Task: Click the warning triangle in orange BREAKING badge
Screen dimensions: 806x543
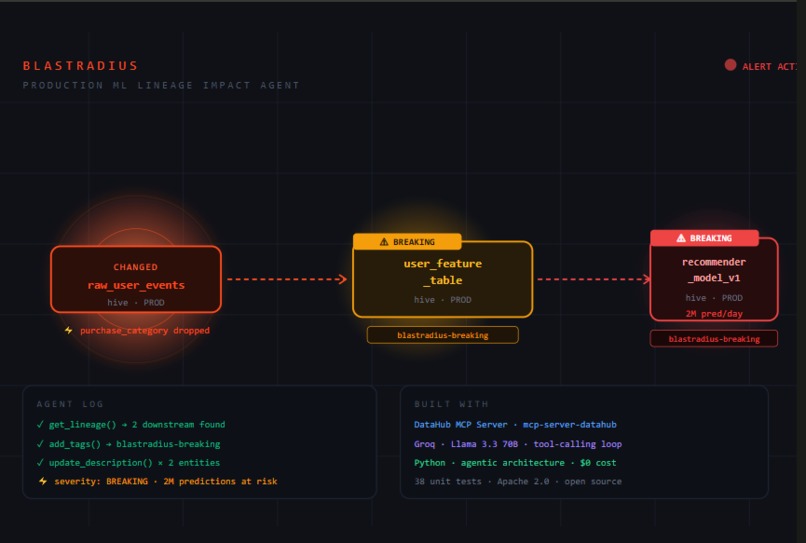Action: click(384, 242)
